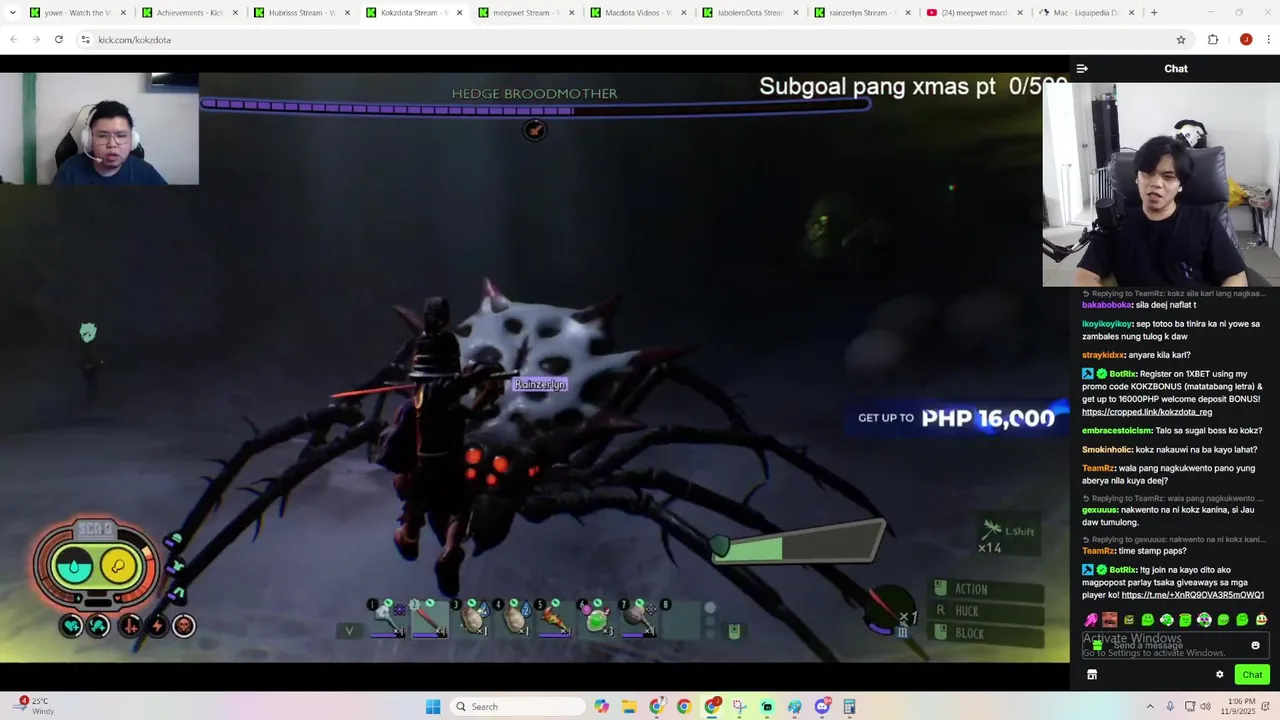This screenshot has width=1280, height=720.
Task: Open the browser extensions menu
Action: click(x=1213, y=40)
